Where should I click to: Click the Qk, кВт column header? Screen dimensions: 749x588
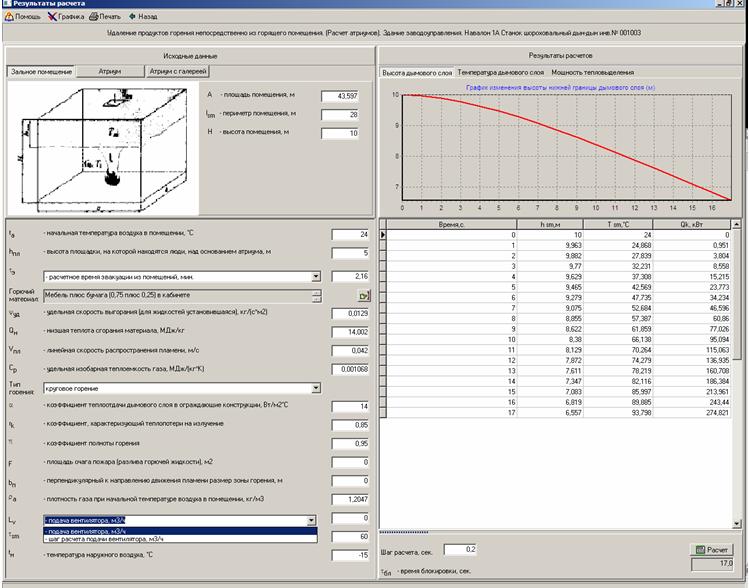(686, 224)
